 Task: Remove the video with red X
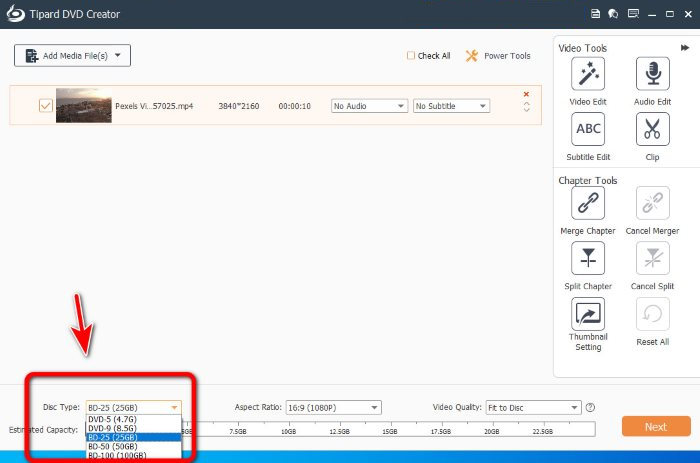tap(526, 94)
